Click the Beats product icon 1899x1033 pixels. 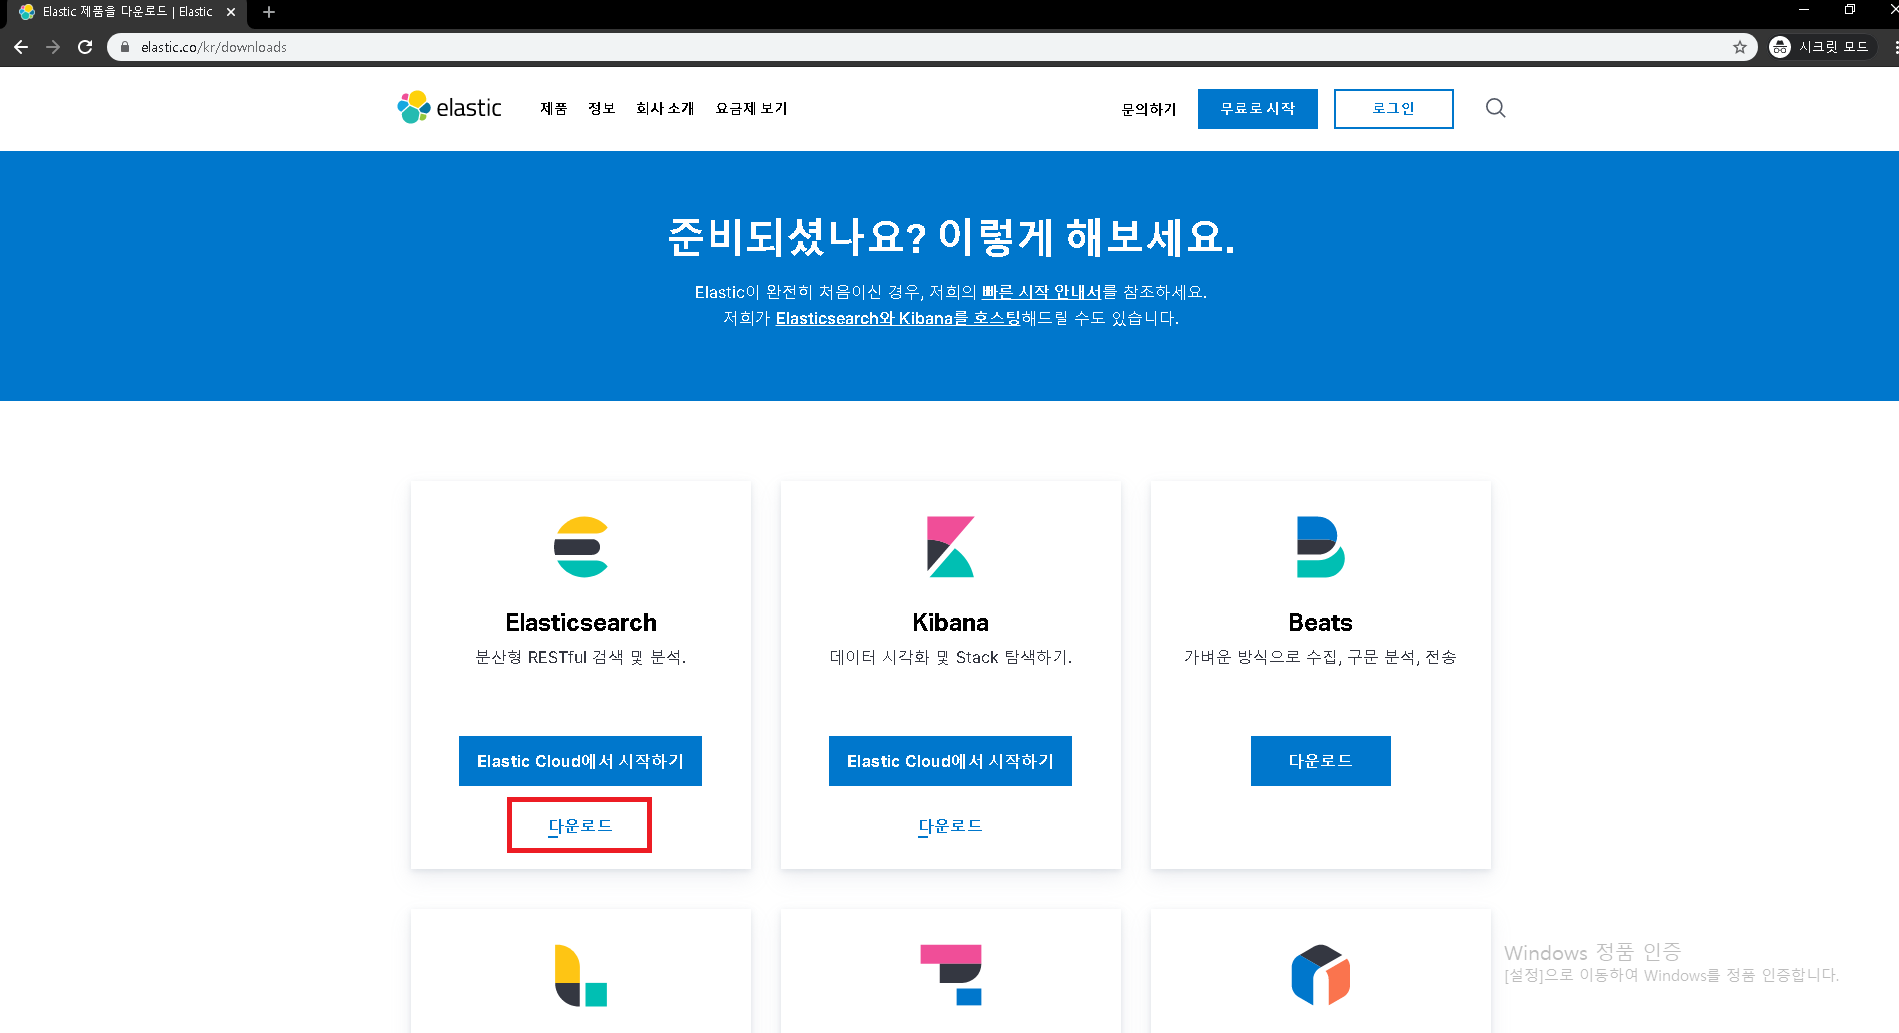(x=1320, y=547)
